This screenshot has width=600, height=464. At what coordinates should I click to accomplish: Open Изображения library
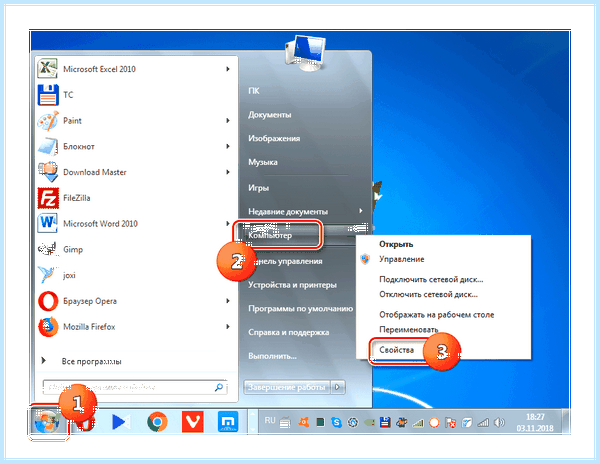click(274, 138)
